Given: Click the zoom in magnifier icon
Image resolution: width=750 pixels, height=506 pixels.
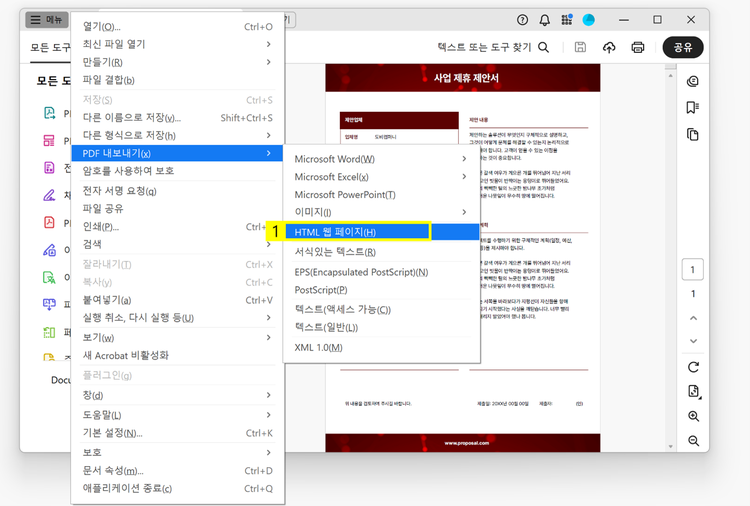Looking at the screenshot, I should pyautogui.click(x=694, y=416).
